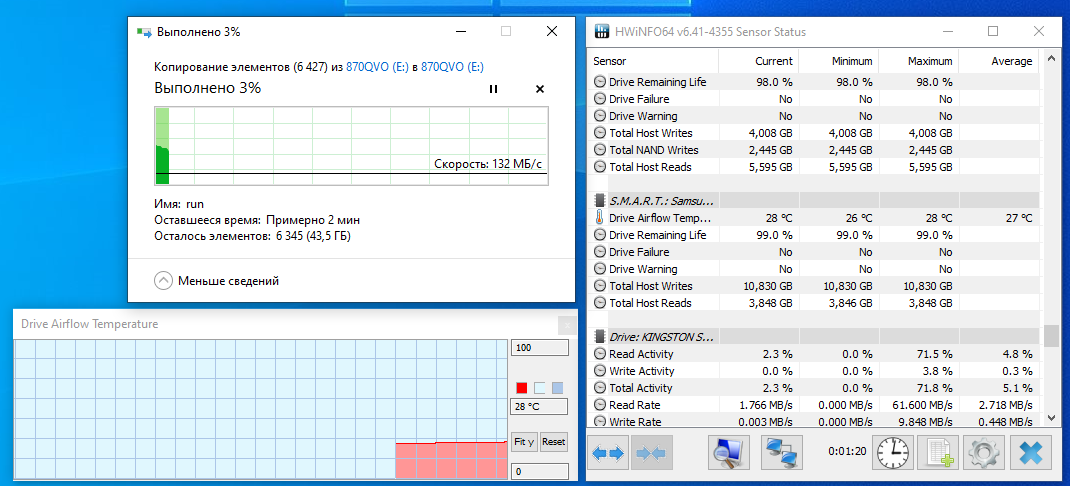Screen dimensions: 1070x486
Task: Click the Minimum column header
Action: click(x=839, y=61)
